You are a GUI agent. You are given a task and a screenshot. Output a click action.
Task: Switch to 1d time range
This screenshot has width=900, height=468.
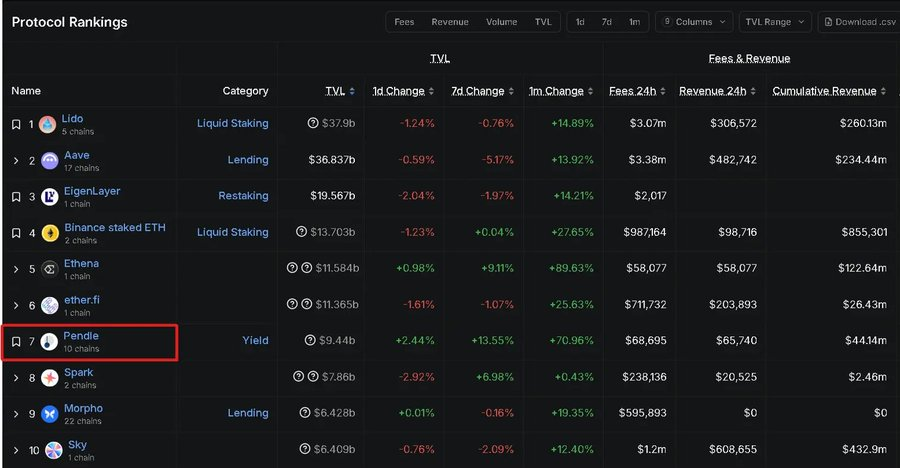point(580,22)
